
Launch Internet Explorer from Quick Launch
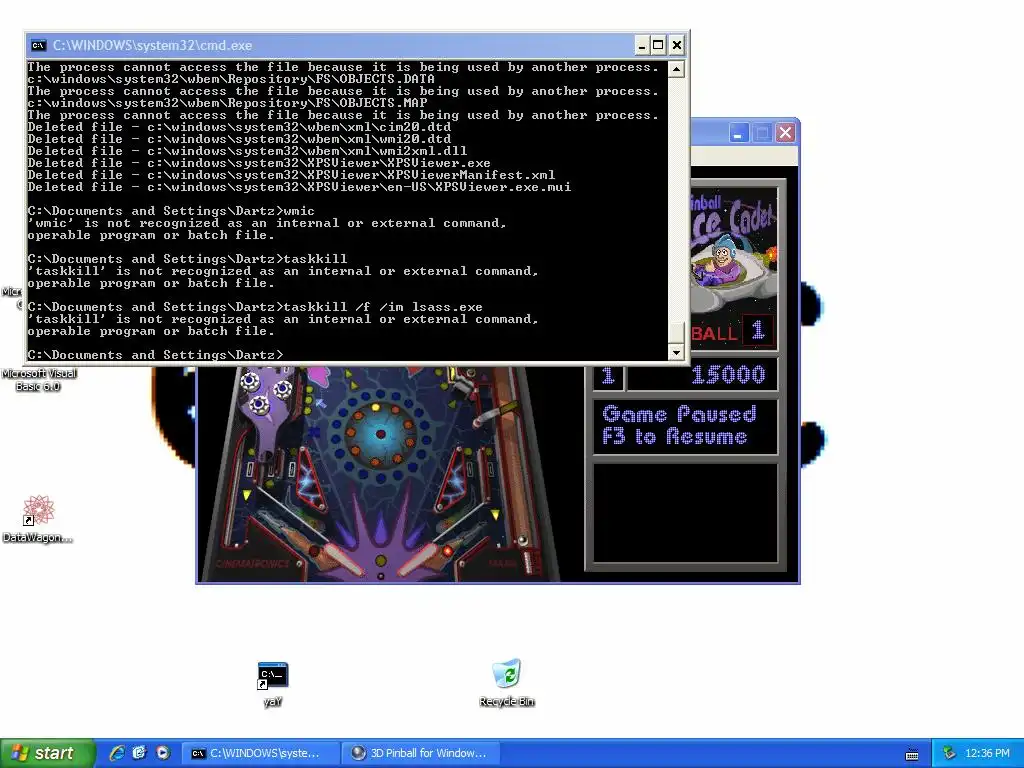tap(117, 753)
